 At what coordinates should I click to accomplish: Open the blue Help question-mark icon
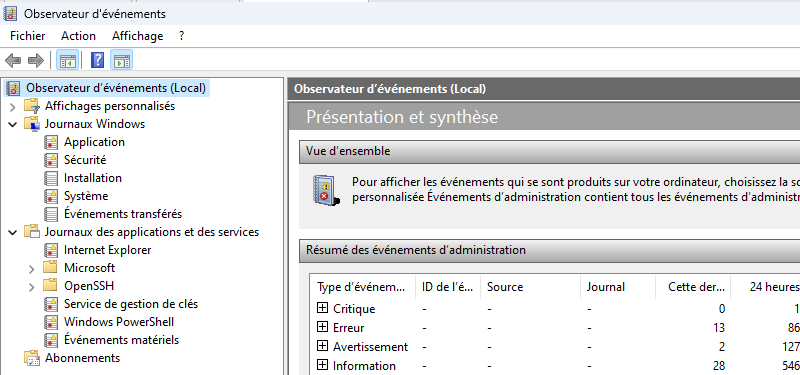pos(97,60)
